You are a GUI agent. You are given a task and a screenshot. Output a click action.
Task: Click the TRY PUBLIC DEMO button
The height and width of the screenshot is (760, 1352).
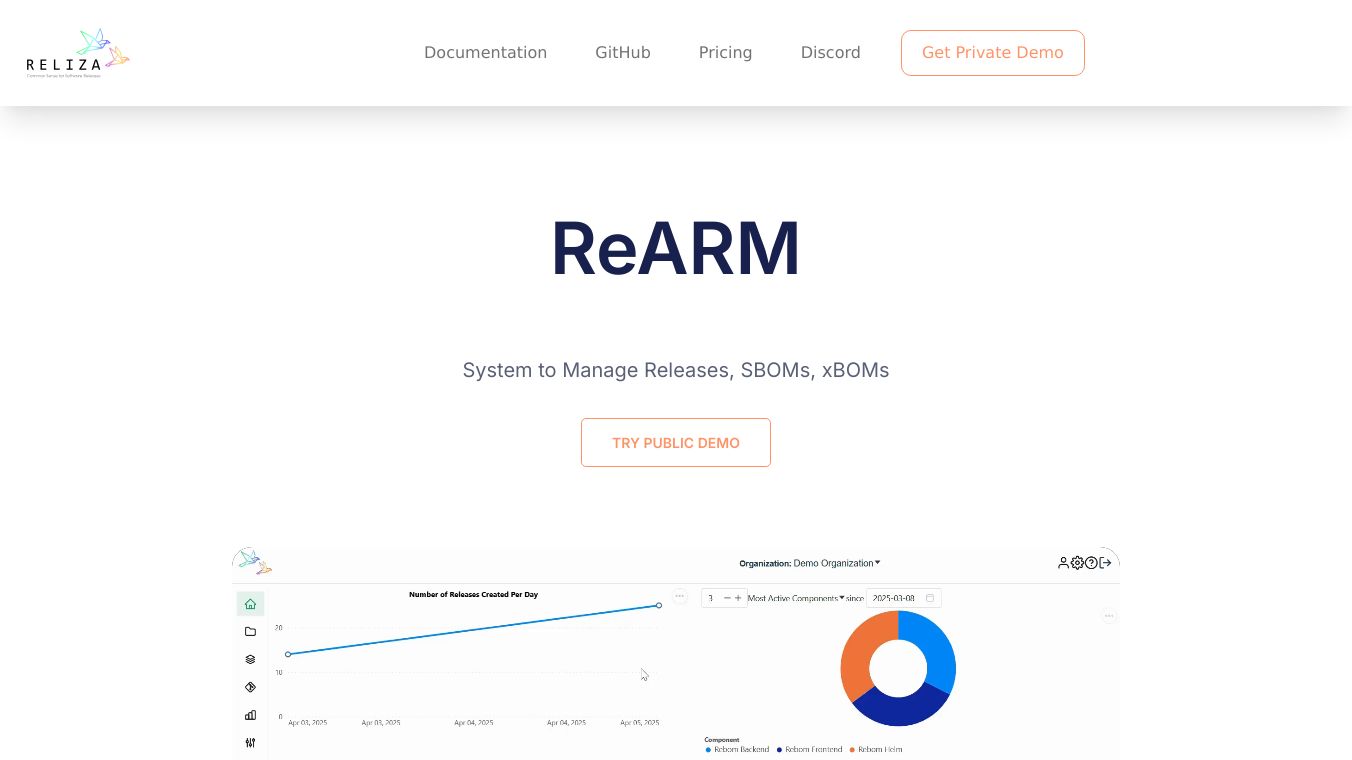click(x=676, y=443)
